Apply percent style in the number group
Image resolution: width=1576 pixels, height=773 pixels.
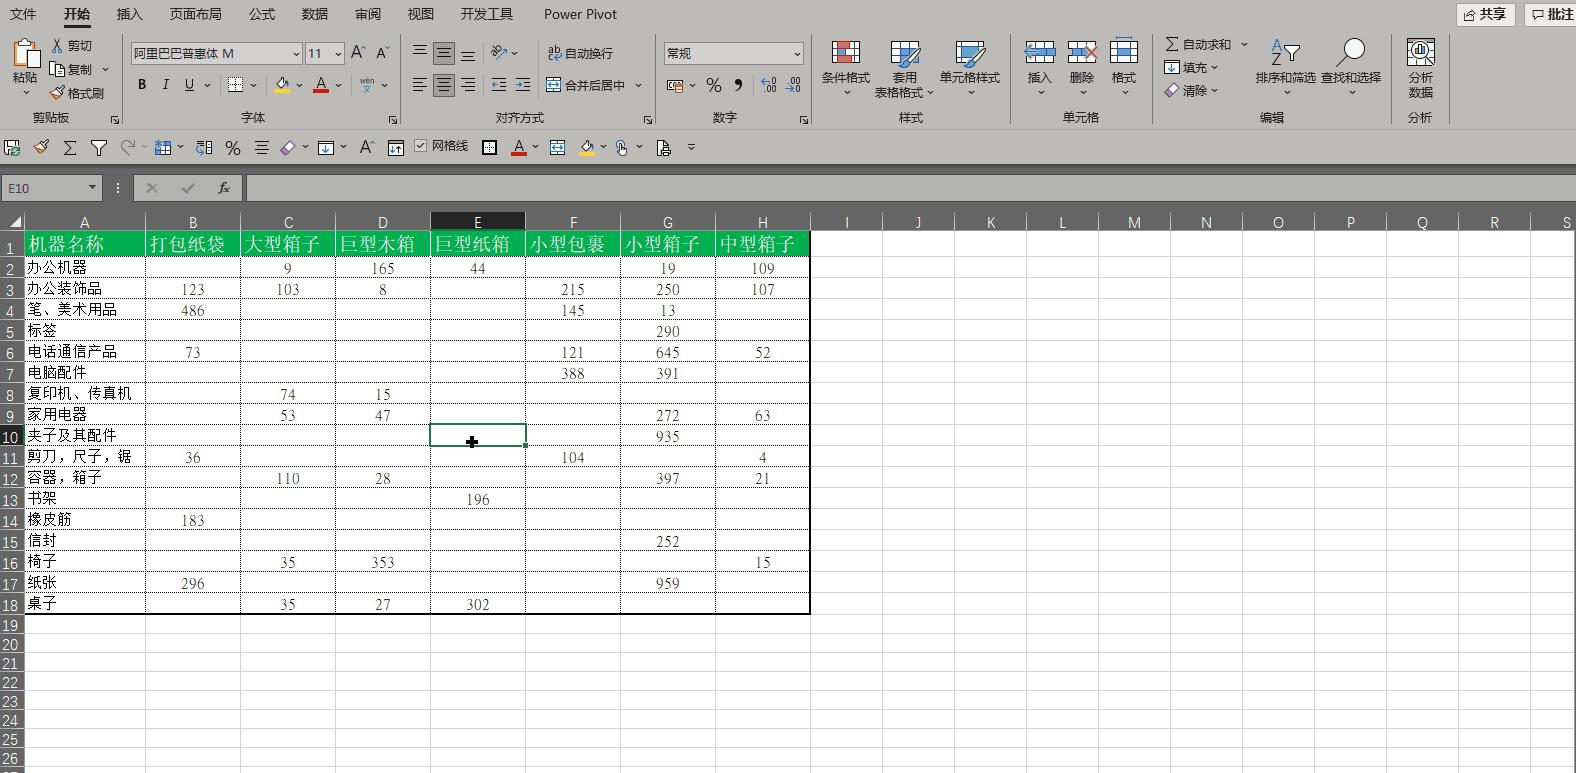pyautogui.click(x=714, y=85)
